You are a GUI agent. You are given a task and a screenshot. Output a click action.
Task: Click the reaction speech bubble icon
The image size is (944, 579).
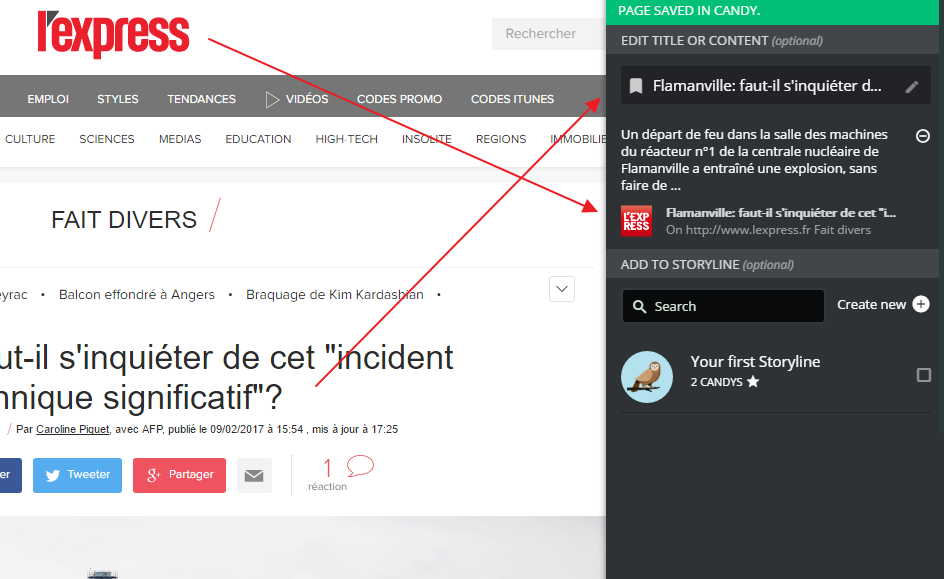point(360,465)
